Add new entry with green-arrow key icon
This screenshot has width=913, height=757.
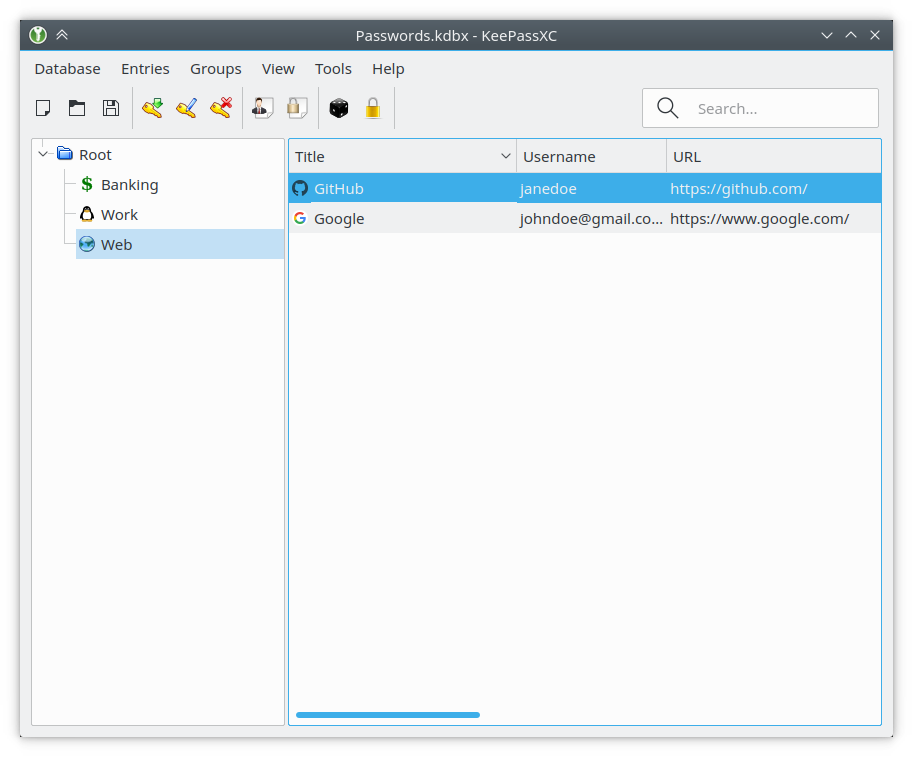click(153, 108)
